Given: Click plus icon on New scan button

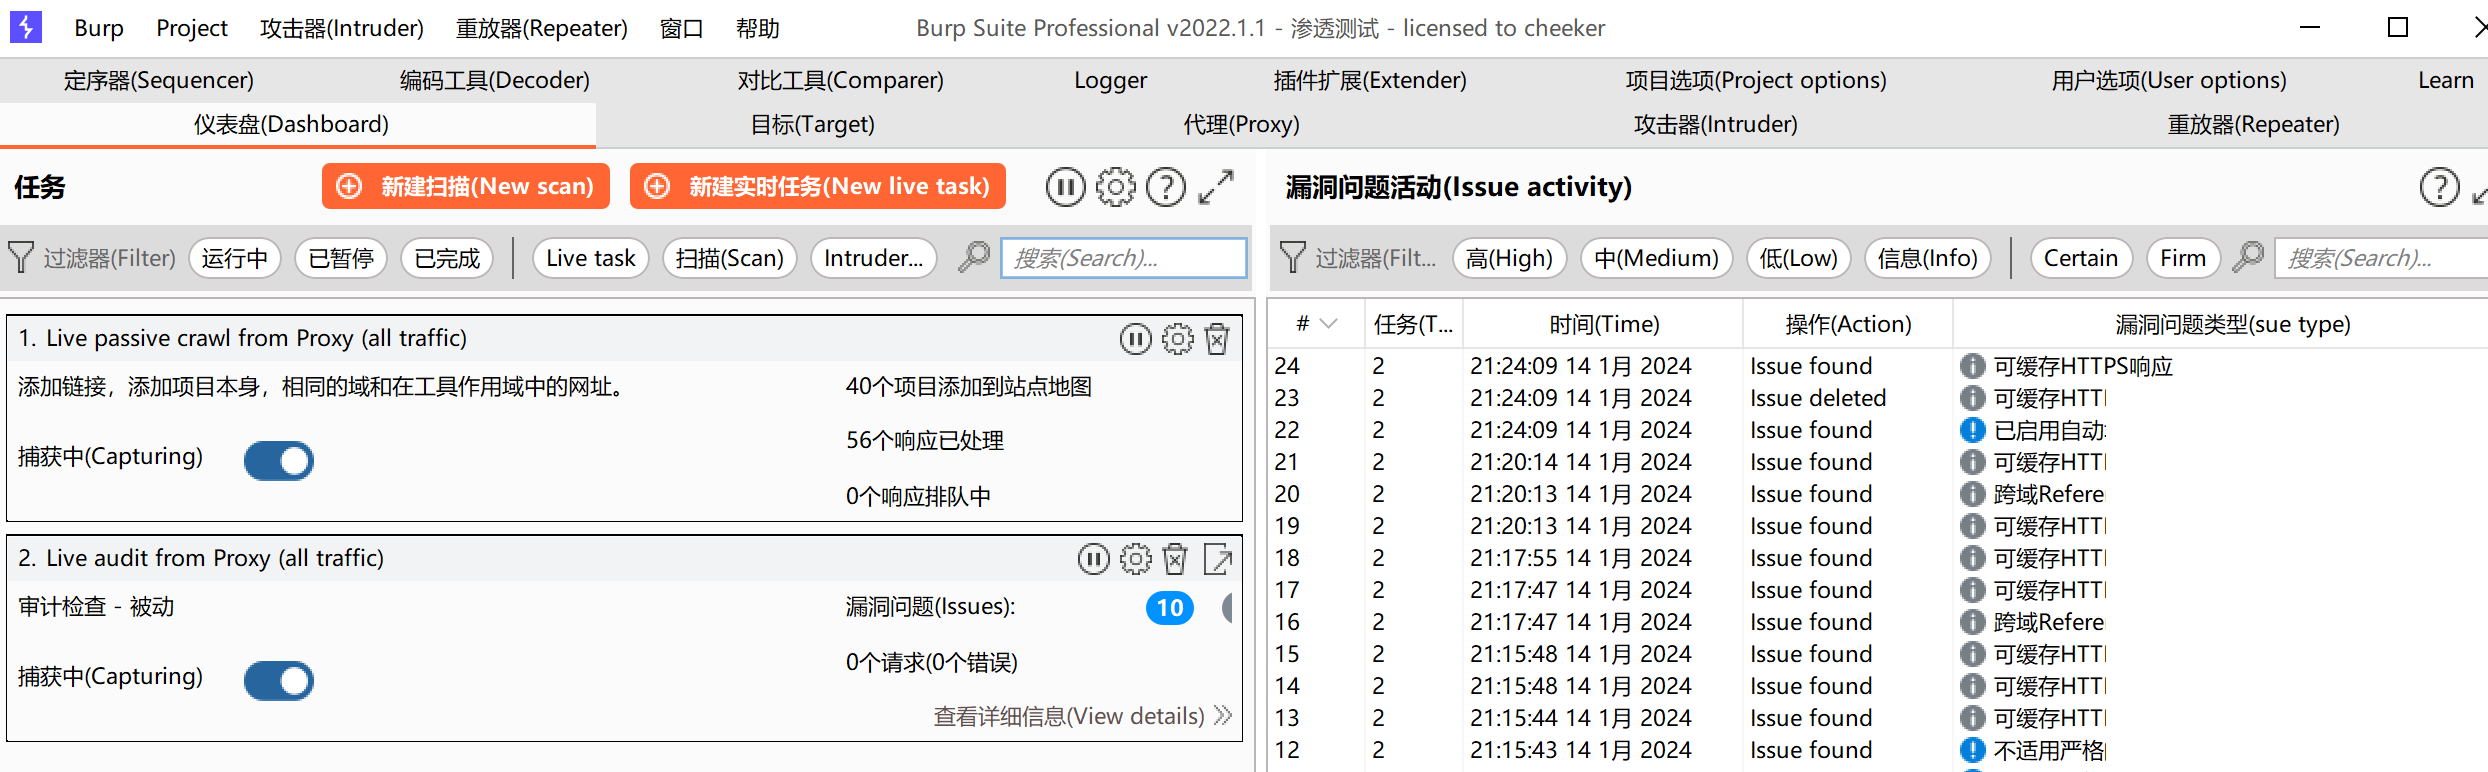Looking at the screenshot, I should coord(349,186).
